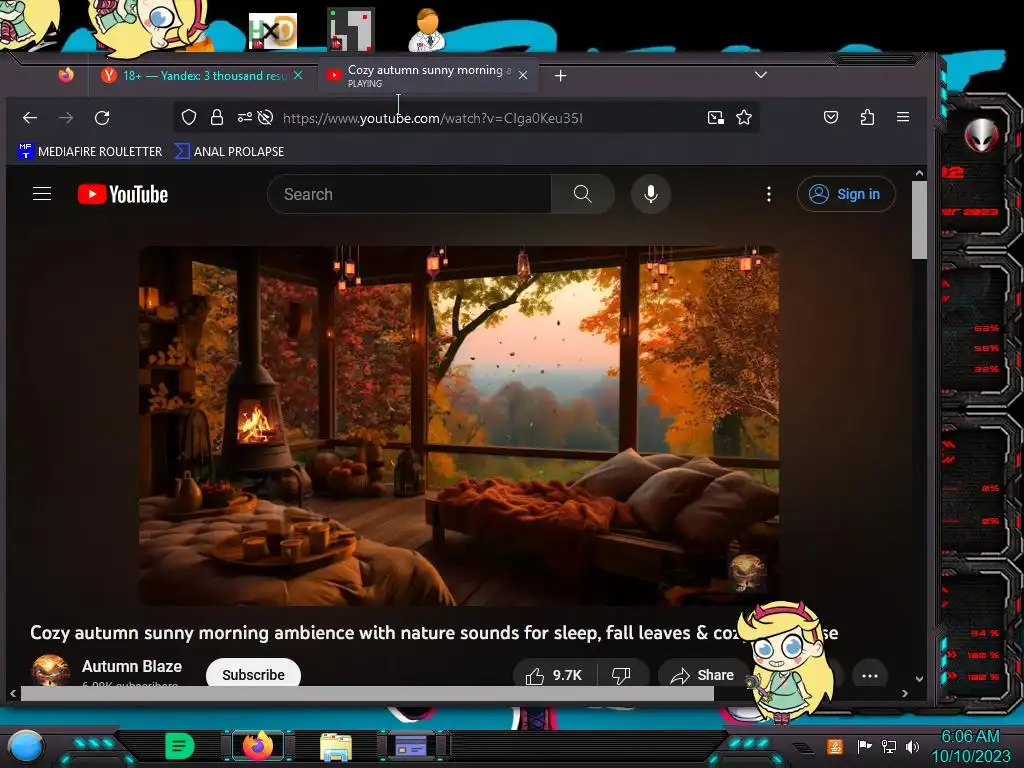Image resolution: width=1024 pixels, height=768 pixels.
Task: Click the Java update tray icon
Action: [x=835, y=746]
